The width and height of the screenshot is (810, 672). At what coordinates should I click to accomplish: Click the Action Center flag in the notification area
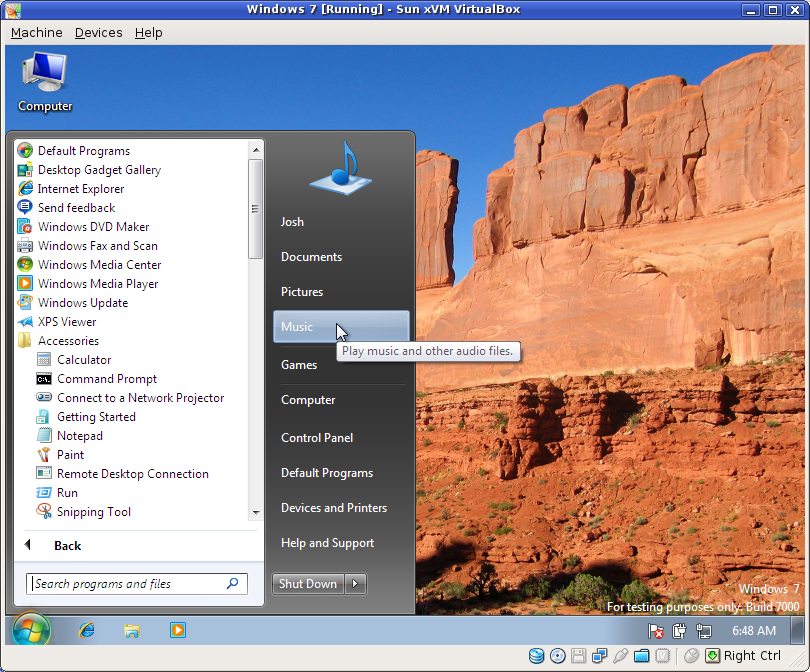point(657,631)
